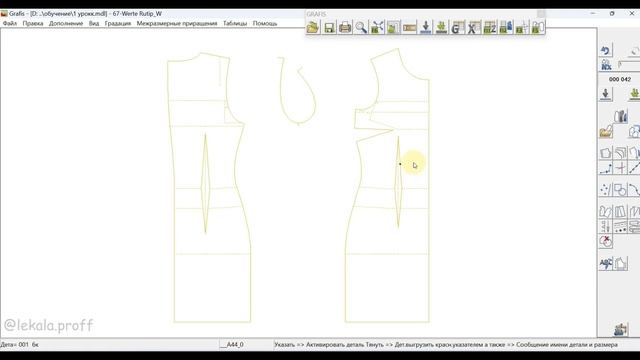Open the Файл menu
Screen dimensions: 640x360
pyautogui.click(x=10, y=24)
